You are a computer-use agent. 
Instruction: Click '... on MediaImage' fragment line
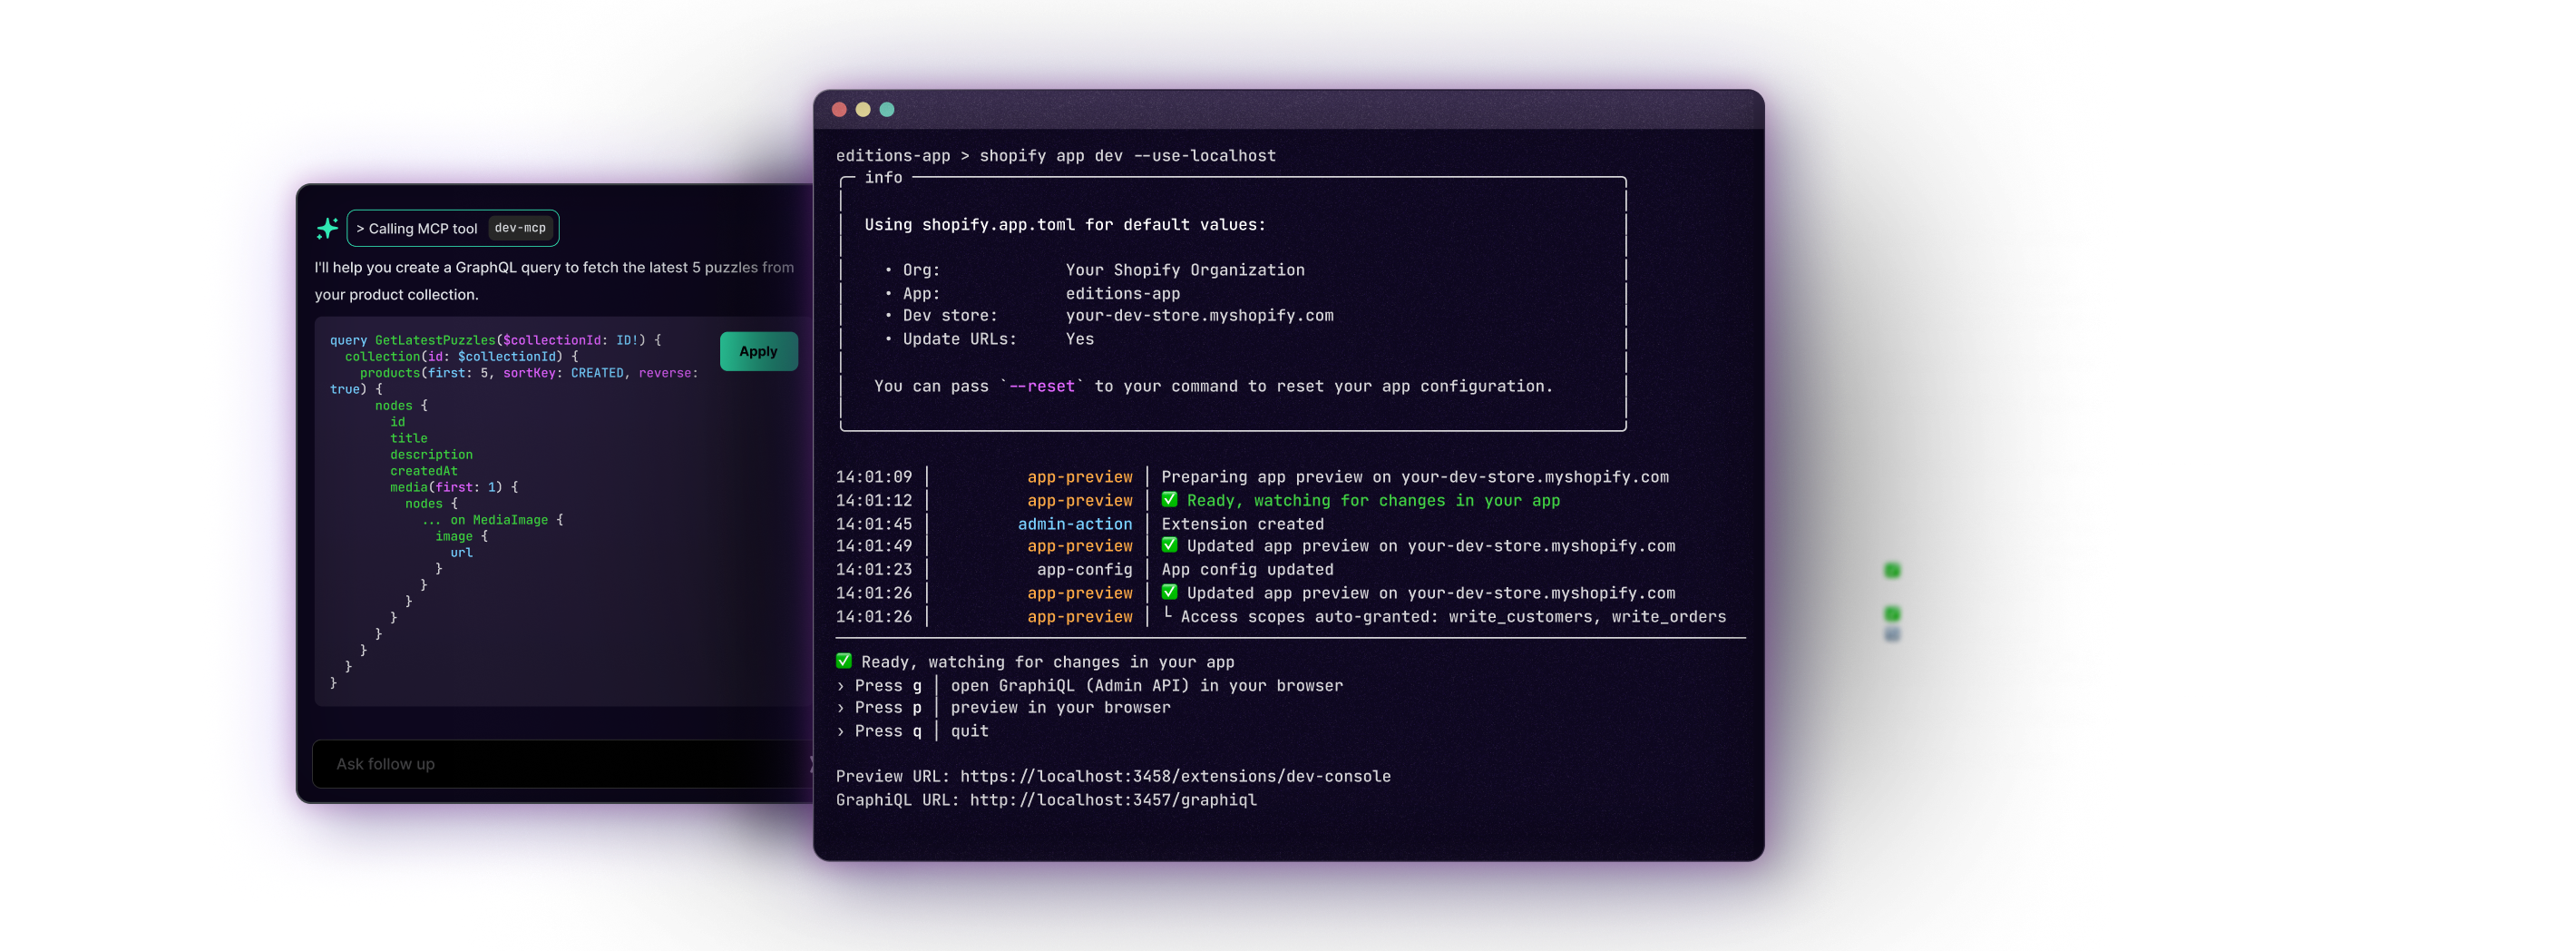491,520
